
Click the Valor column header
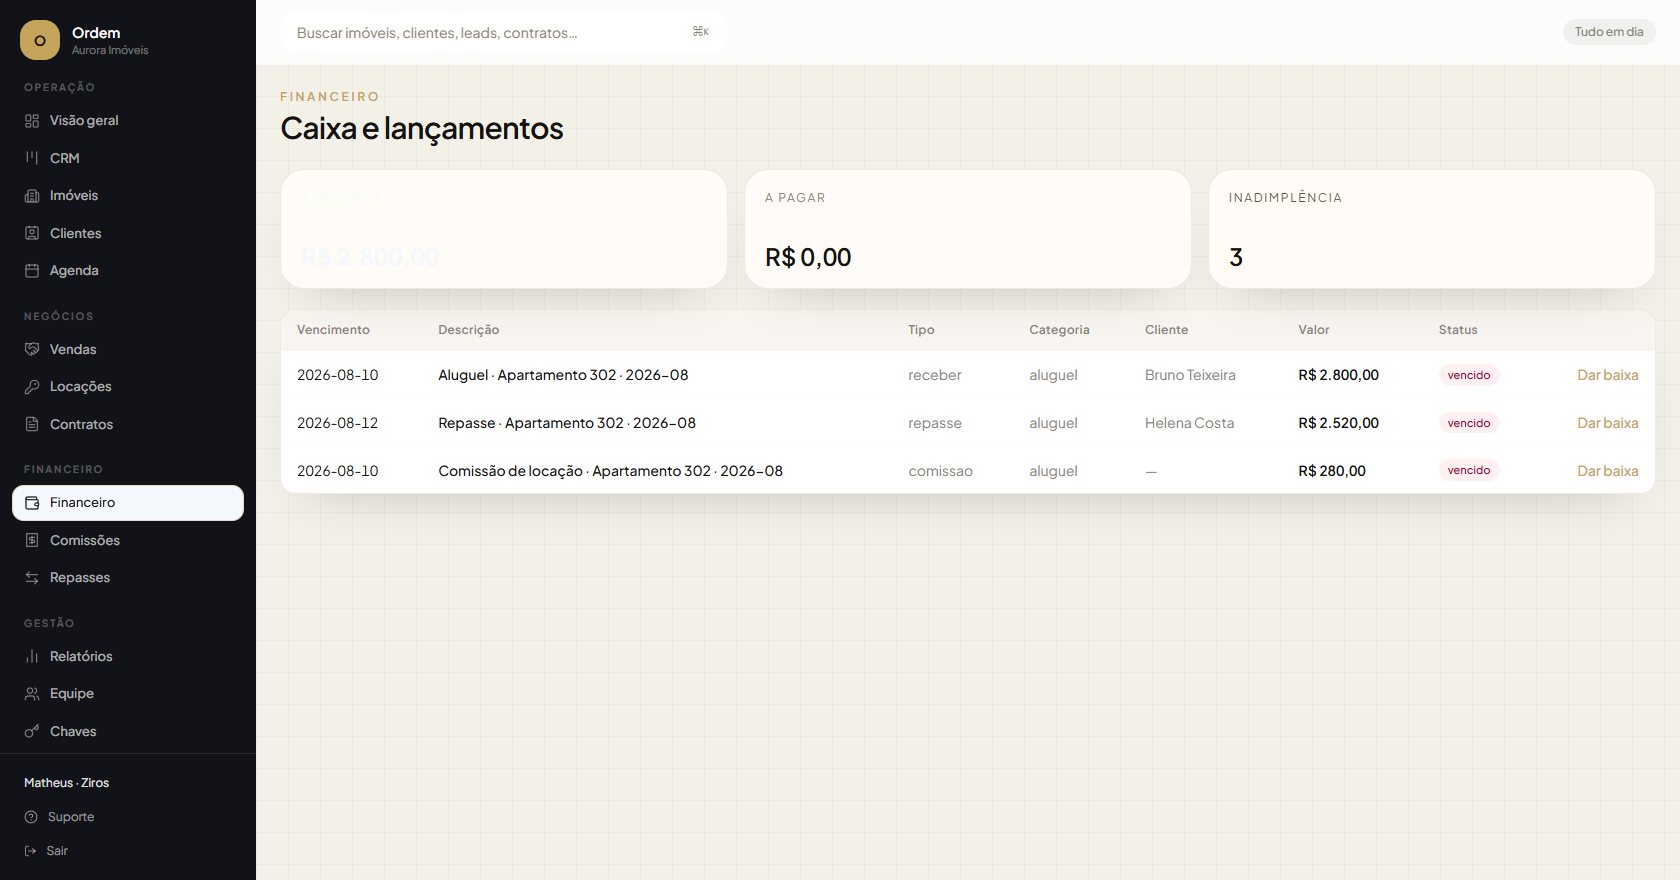coord(1314,330)
